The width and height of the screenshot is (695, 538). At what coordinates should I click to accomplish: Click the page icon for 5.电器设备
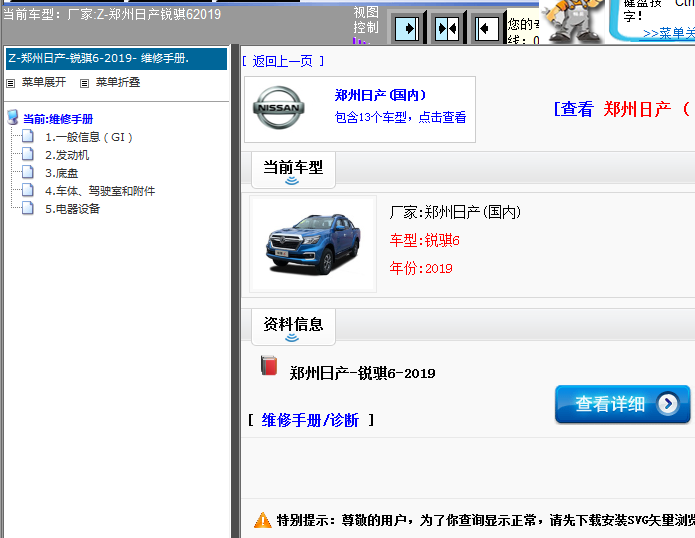point(28,207)
